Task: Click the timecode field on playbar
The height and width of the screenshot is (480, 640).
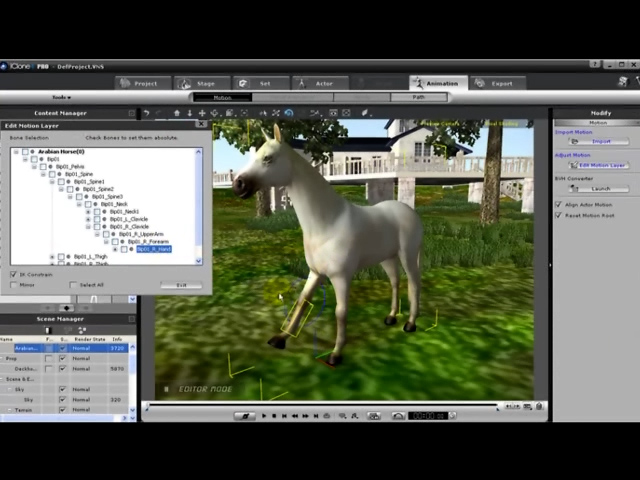Action: [428, 416]
